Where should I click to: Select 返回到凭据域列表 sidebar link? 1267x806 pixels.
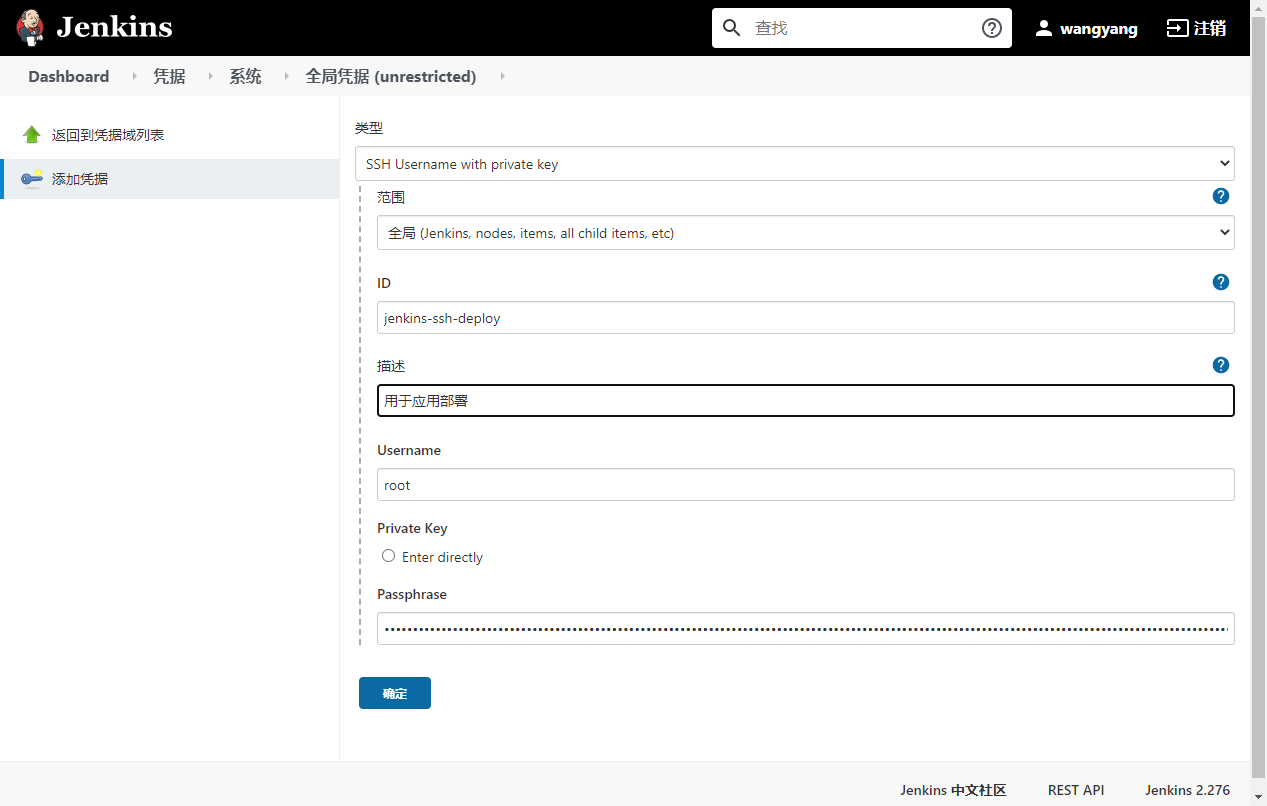click(x=108, y=135)
